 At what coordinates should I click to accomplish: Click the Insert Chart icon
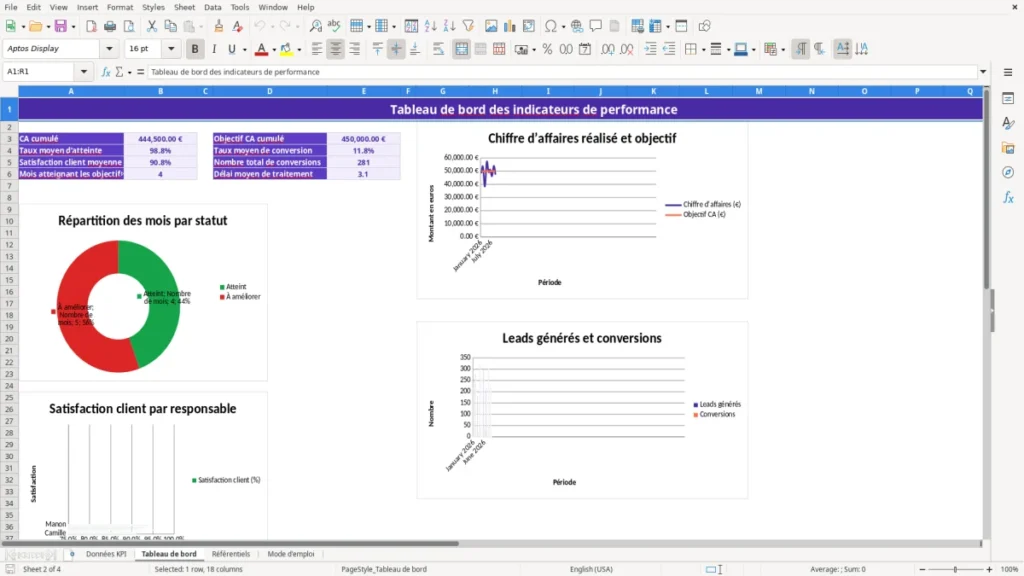coord(510,26)
